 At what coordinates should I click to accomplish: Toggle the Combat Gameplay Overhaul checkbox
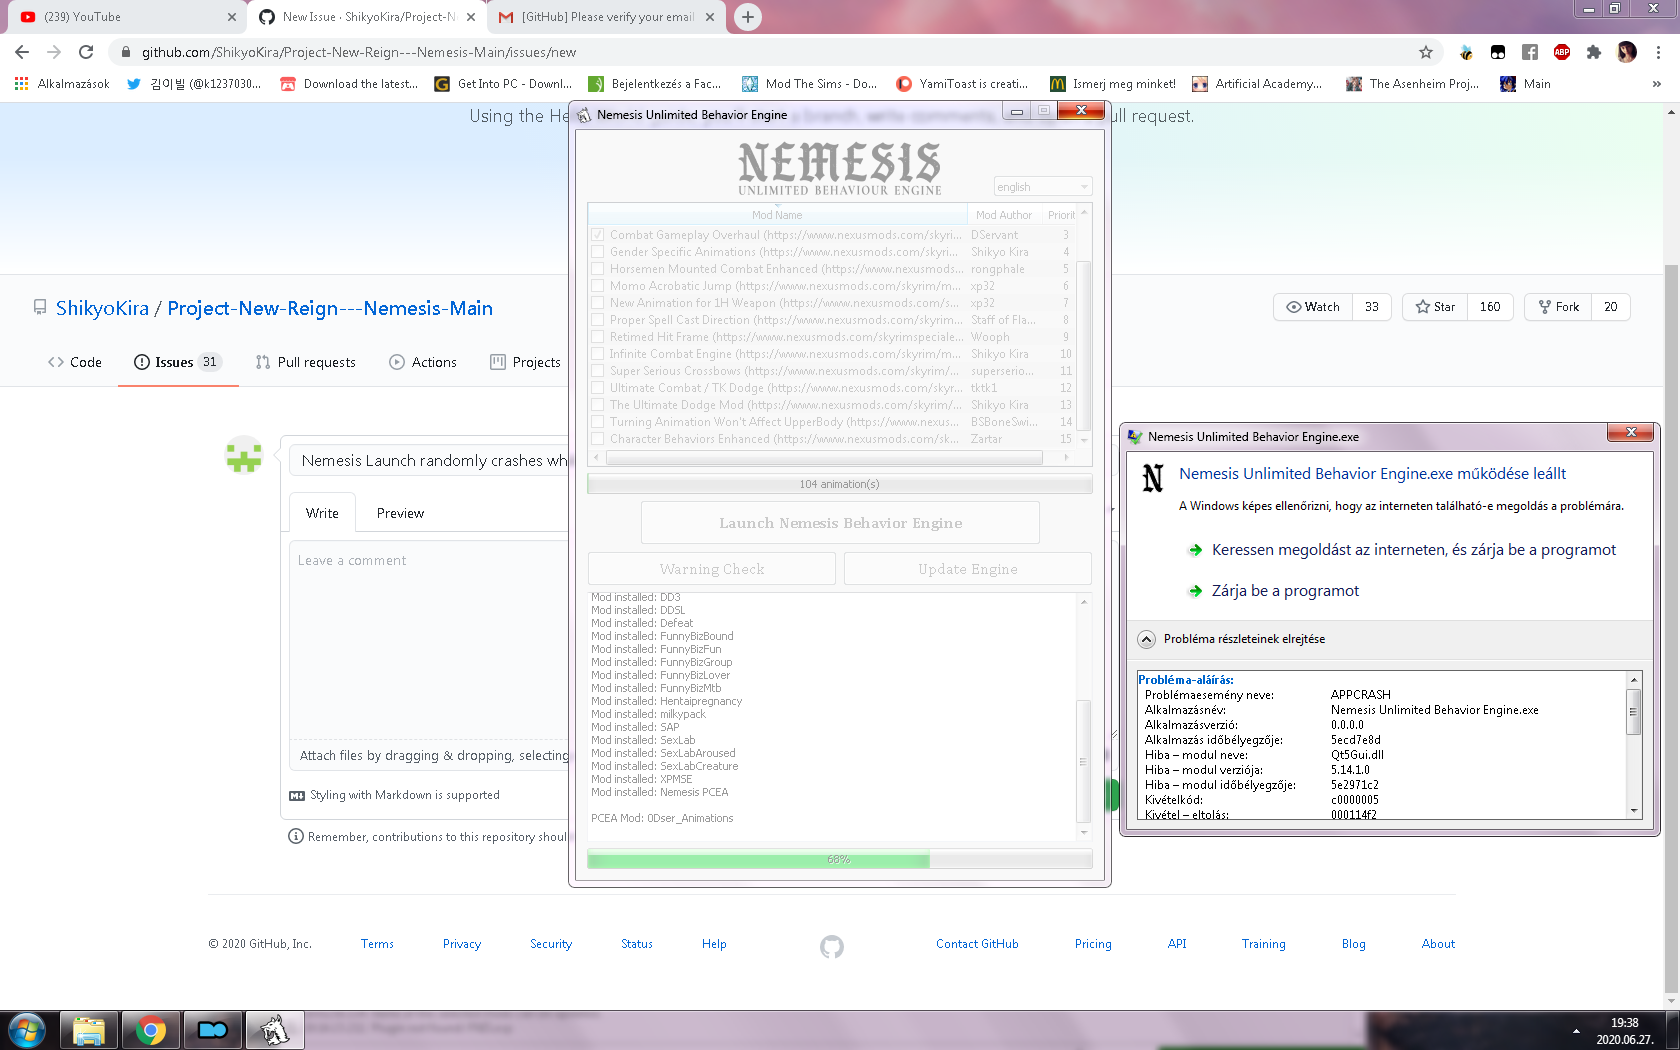coord(597,235)
